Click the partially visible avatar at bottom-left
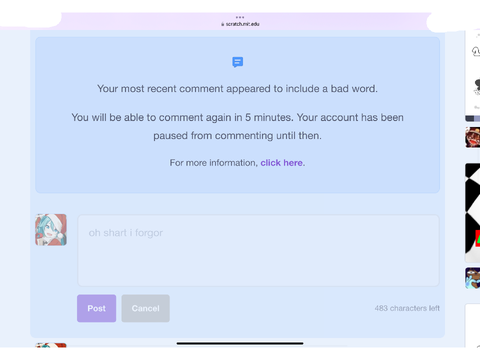Viewport: 480px width, 360px height. (x=51, y=345)
